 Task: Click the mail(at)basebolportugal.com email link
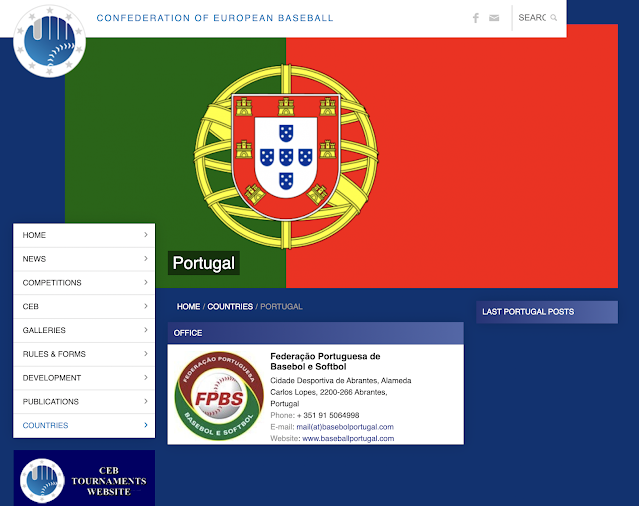point(345,427)
